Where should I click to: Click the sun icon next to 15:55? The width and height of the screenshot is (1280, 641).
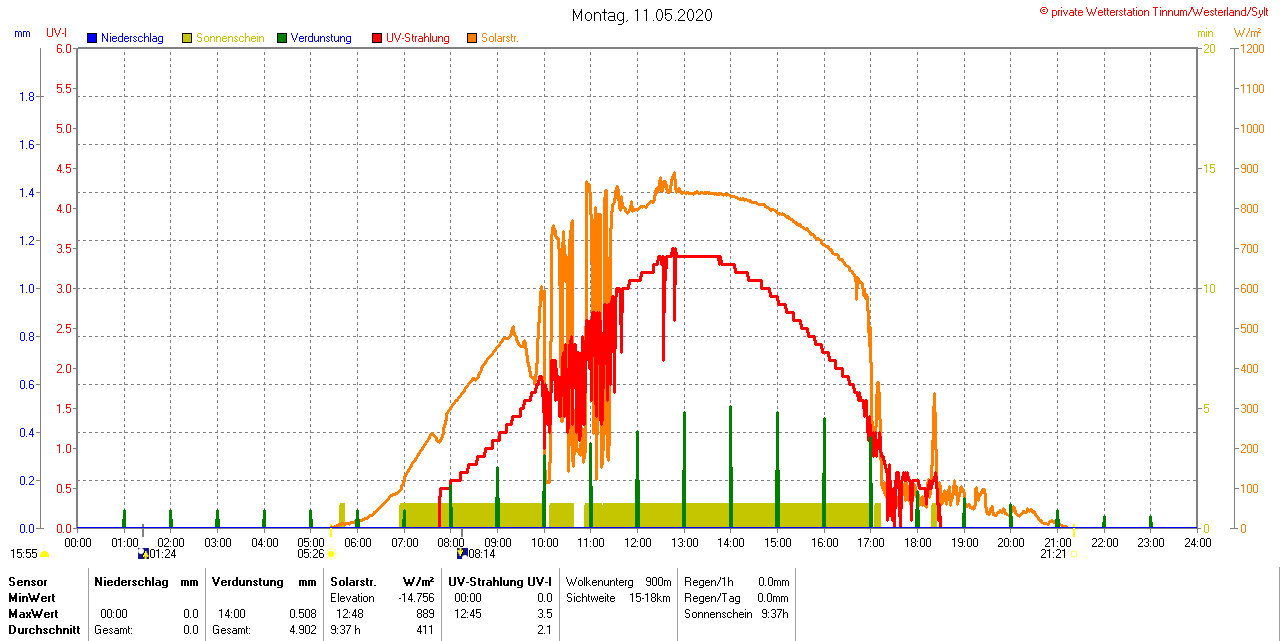click(45, 554)
